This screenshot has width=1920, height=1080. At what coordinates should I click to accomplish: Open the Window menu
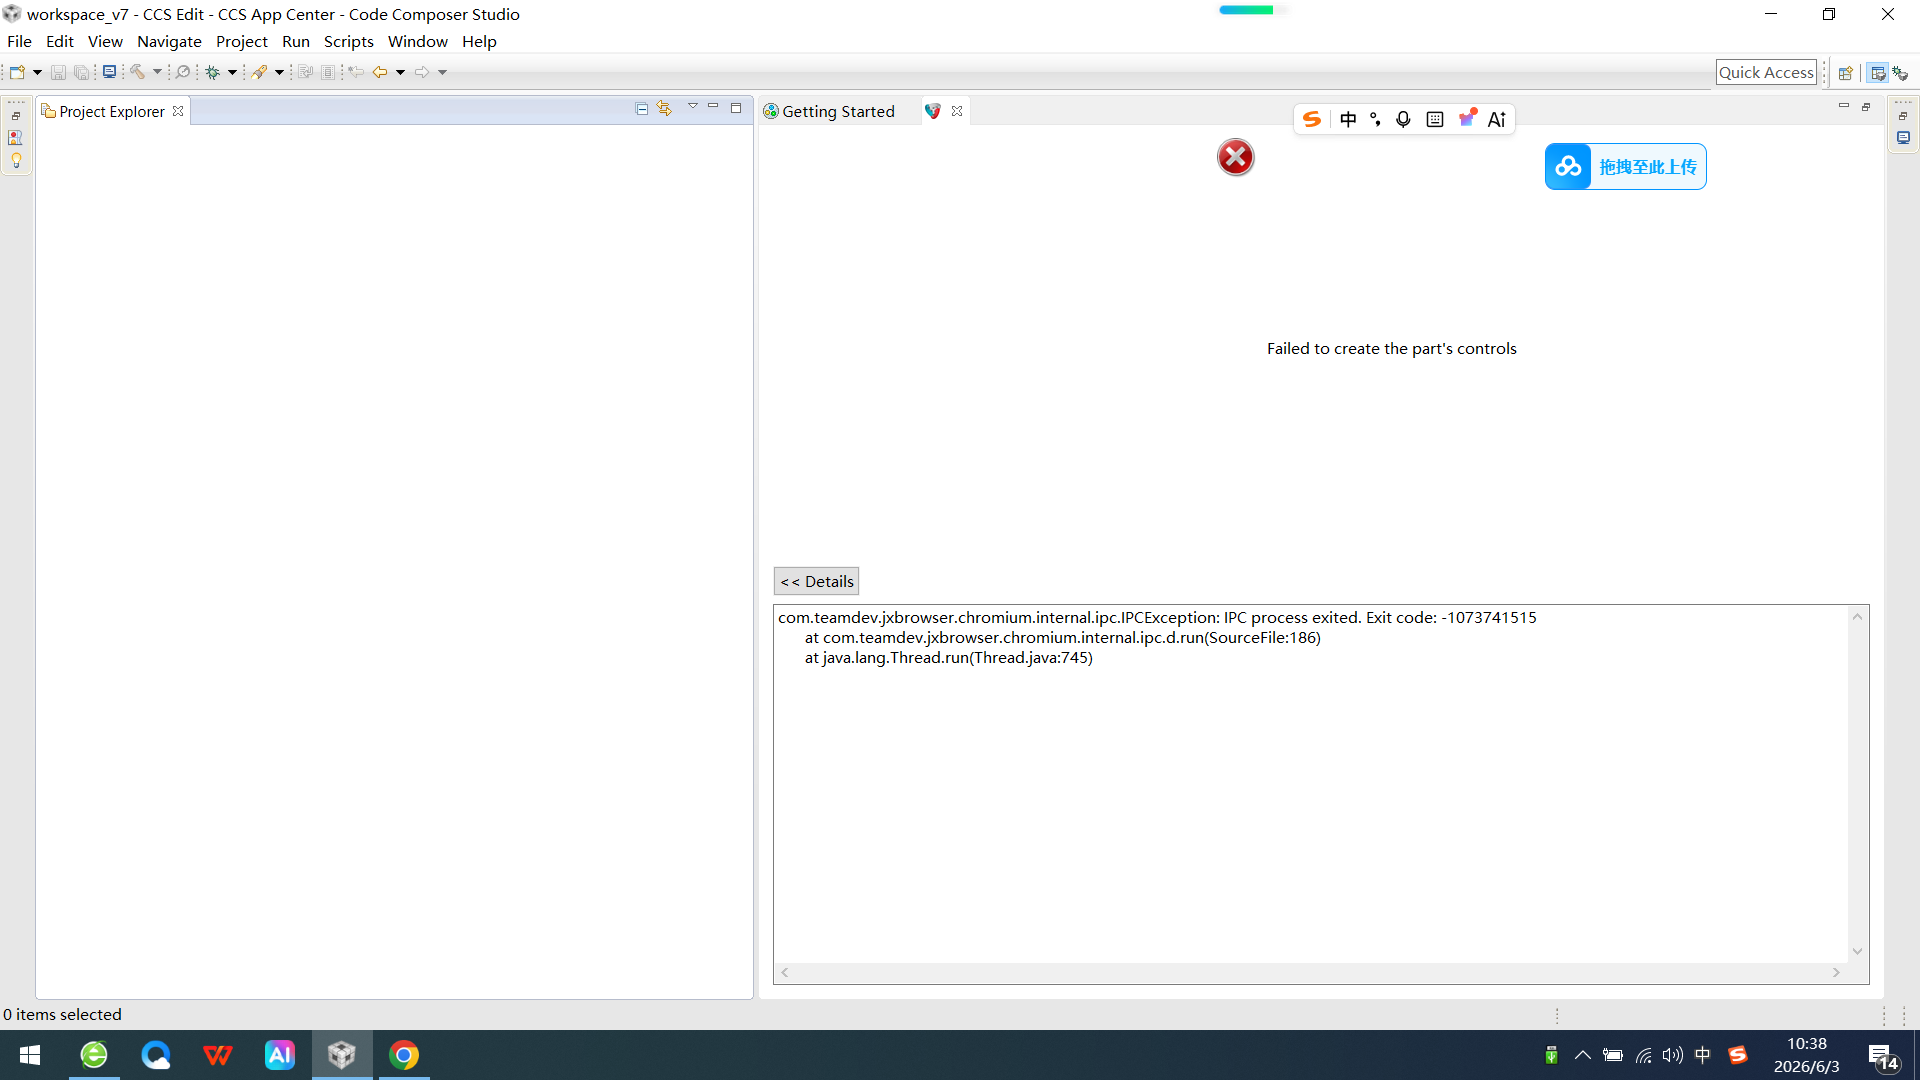click(418, 42)
